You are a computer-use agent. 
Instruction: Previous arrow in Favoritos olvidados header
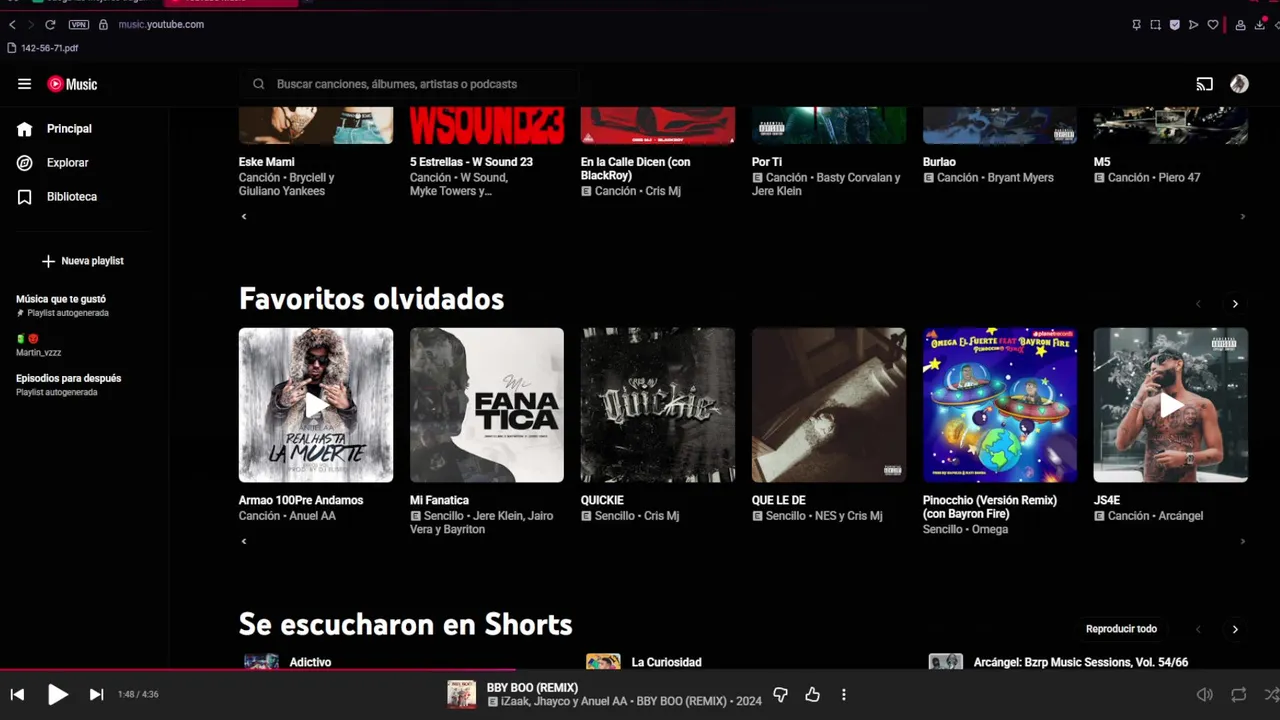coord(1198,304)
